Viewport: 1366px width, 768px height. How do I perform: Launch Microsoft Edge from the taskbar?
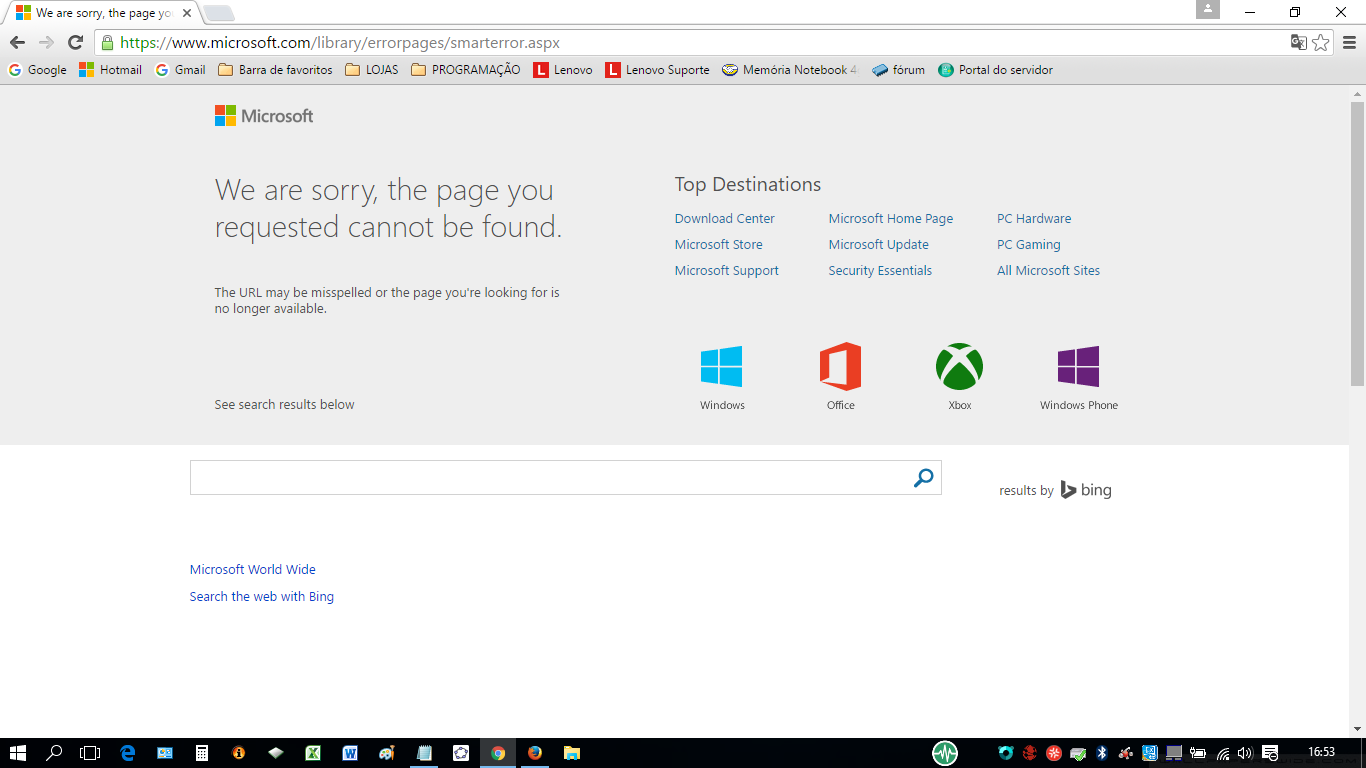point(127,753)
